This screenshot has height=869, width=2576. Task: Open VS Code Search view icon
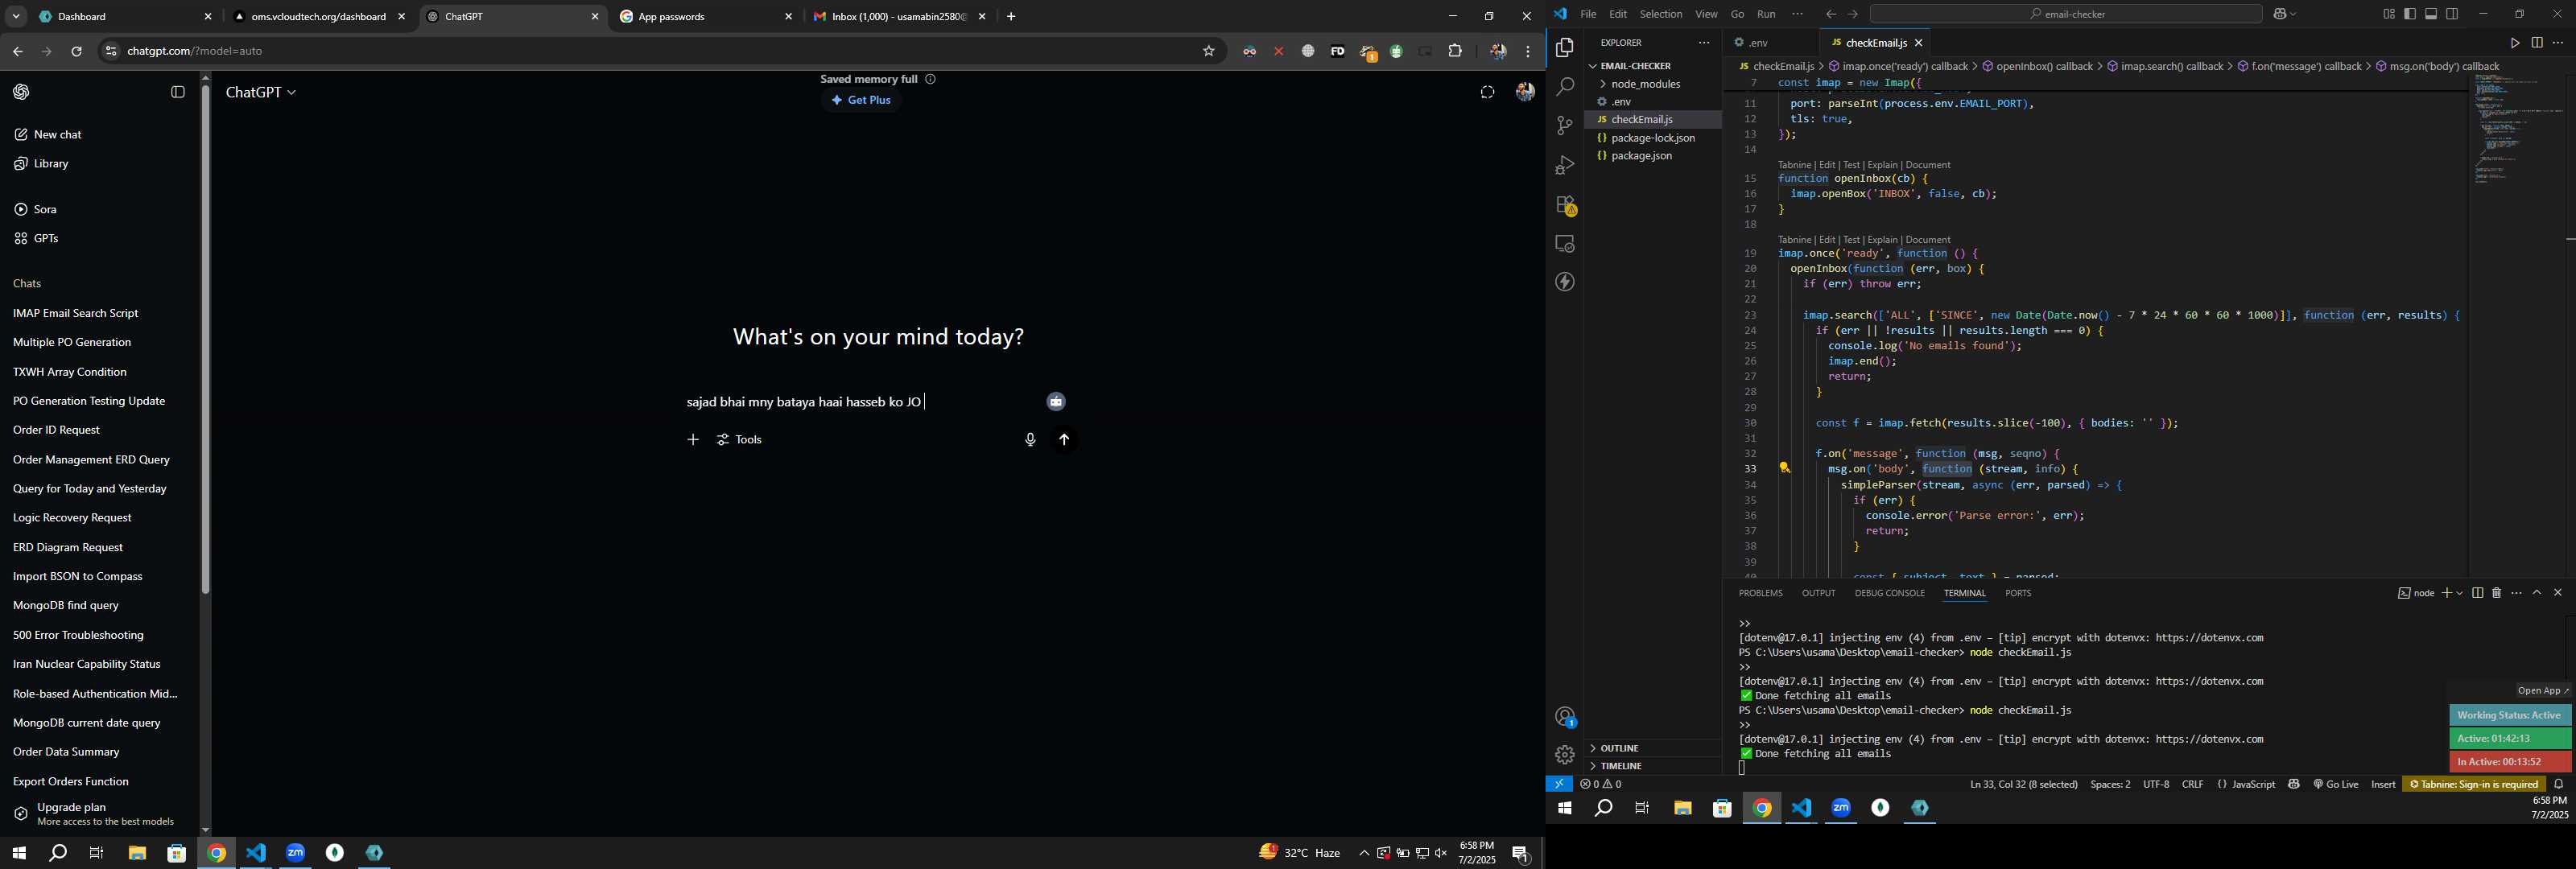pos(1564,87)
